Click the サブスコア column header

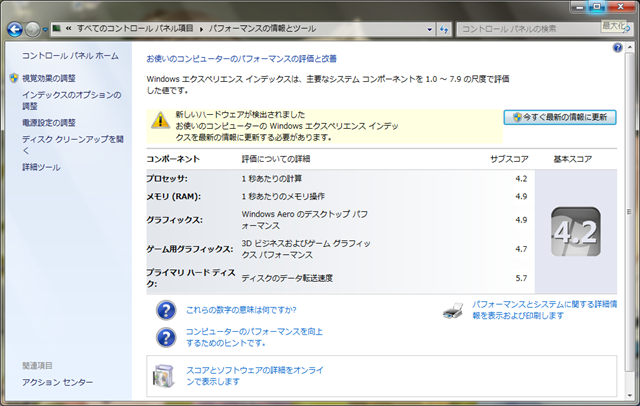509,159
